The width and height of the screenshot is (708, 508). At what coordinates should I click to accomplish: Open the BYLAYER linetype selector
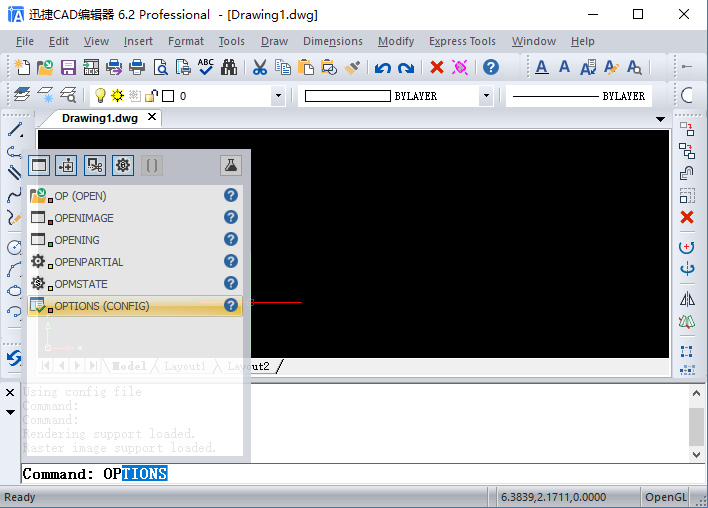579,96
